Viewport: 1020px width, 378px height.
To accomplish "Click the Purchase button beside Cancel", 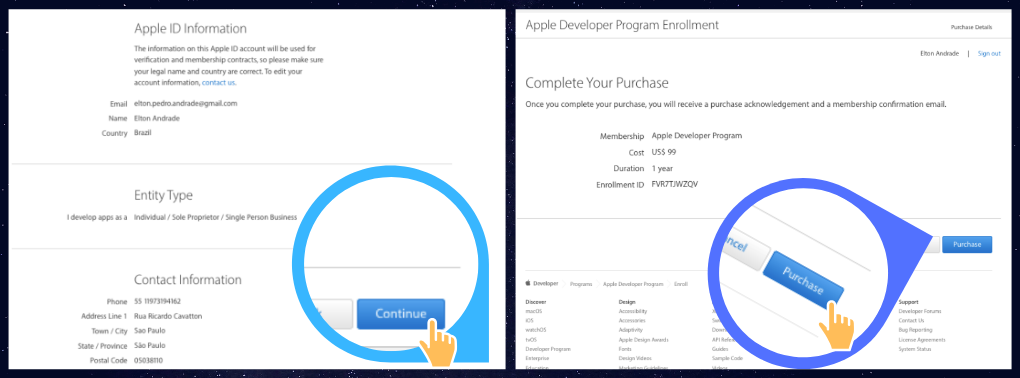I will (967, 245).
